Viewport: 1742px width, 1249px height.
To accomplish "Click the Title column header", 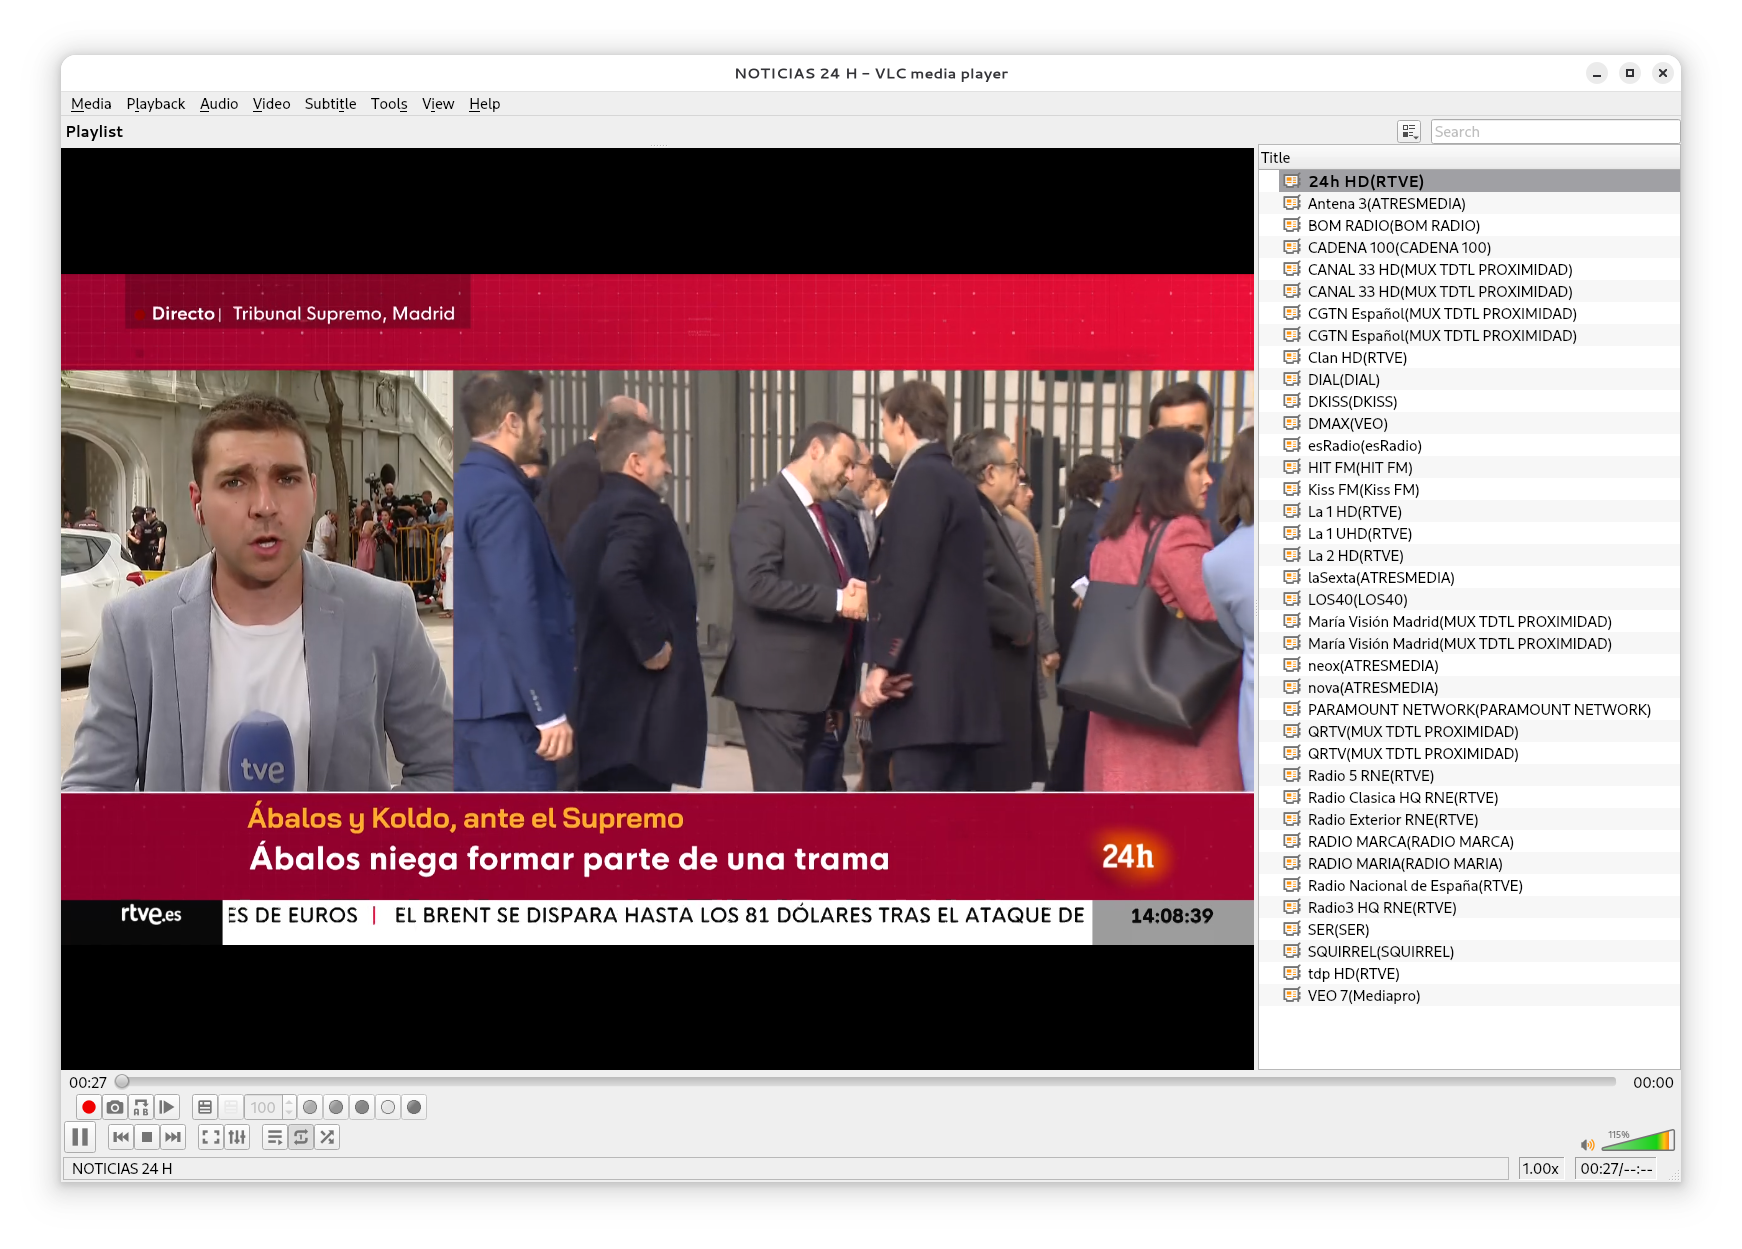I will [x=1469, y=158].
